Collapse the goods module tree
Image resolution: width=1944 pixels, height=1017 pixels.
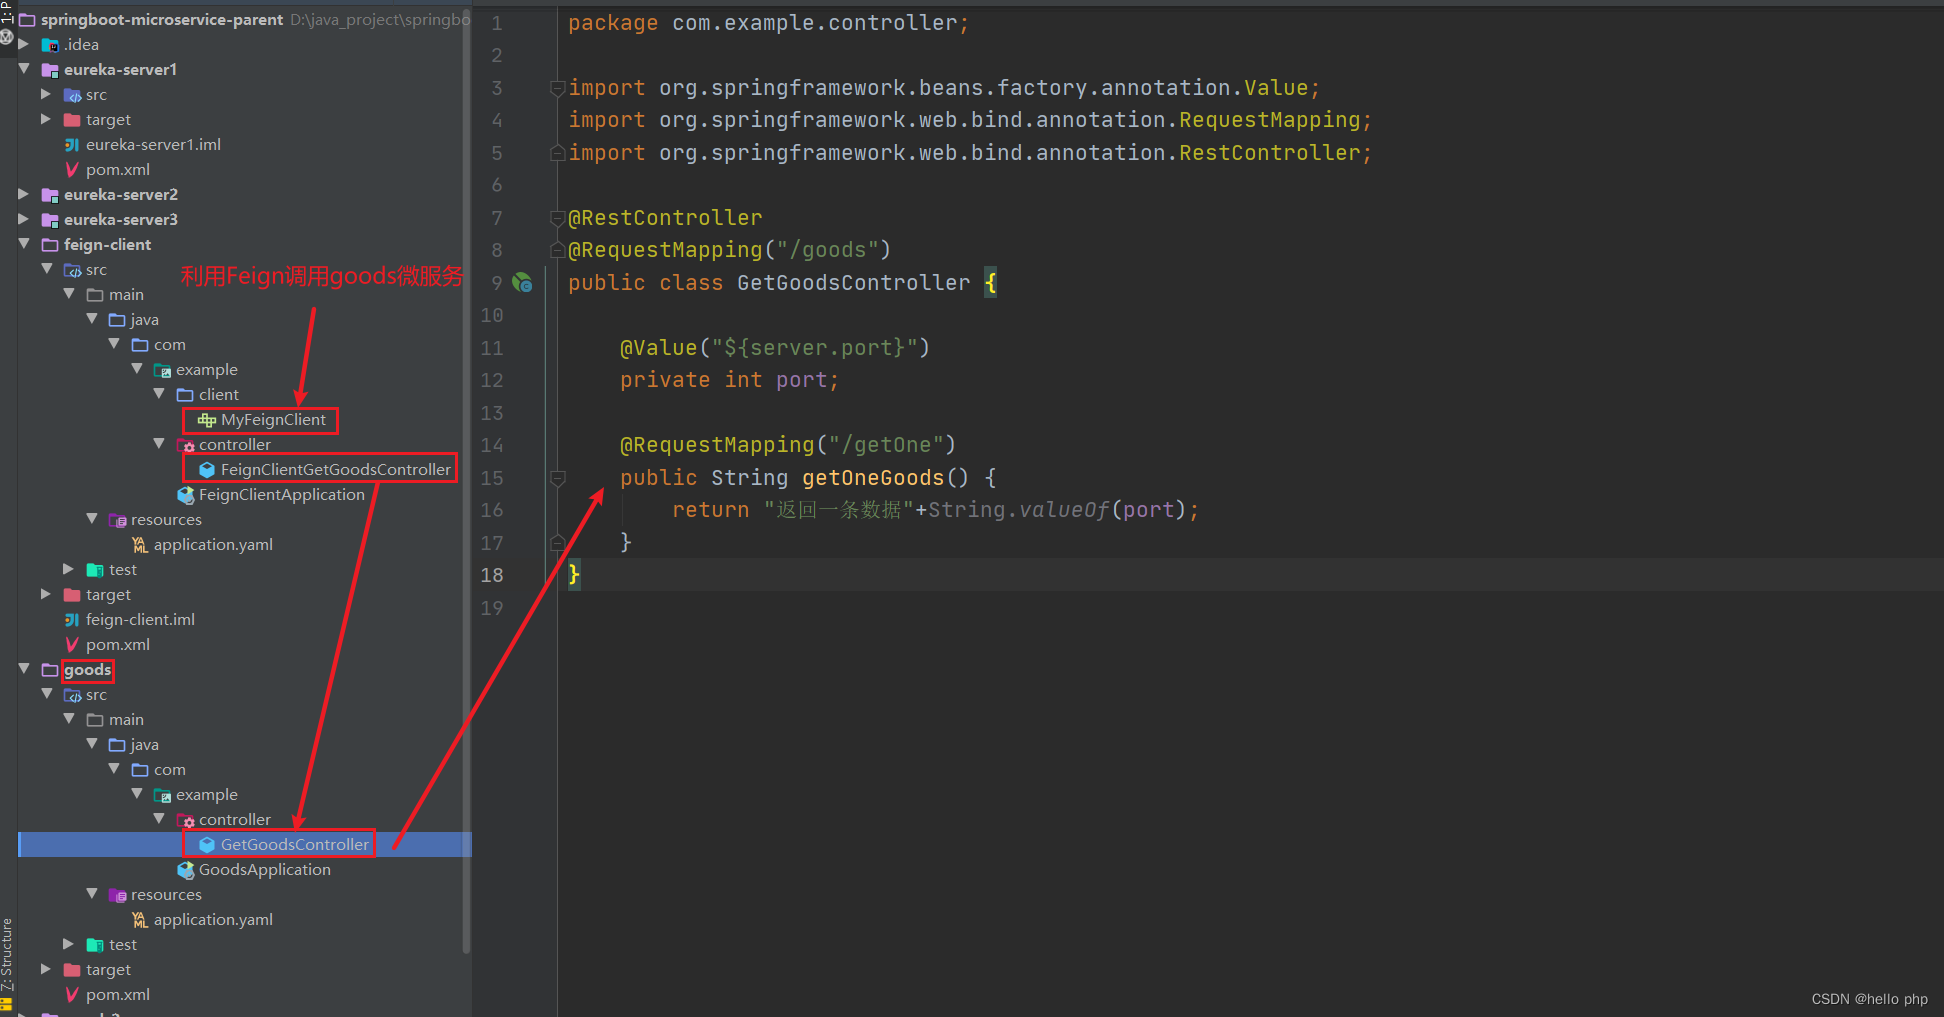24,669
